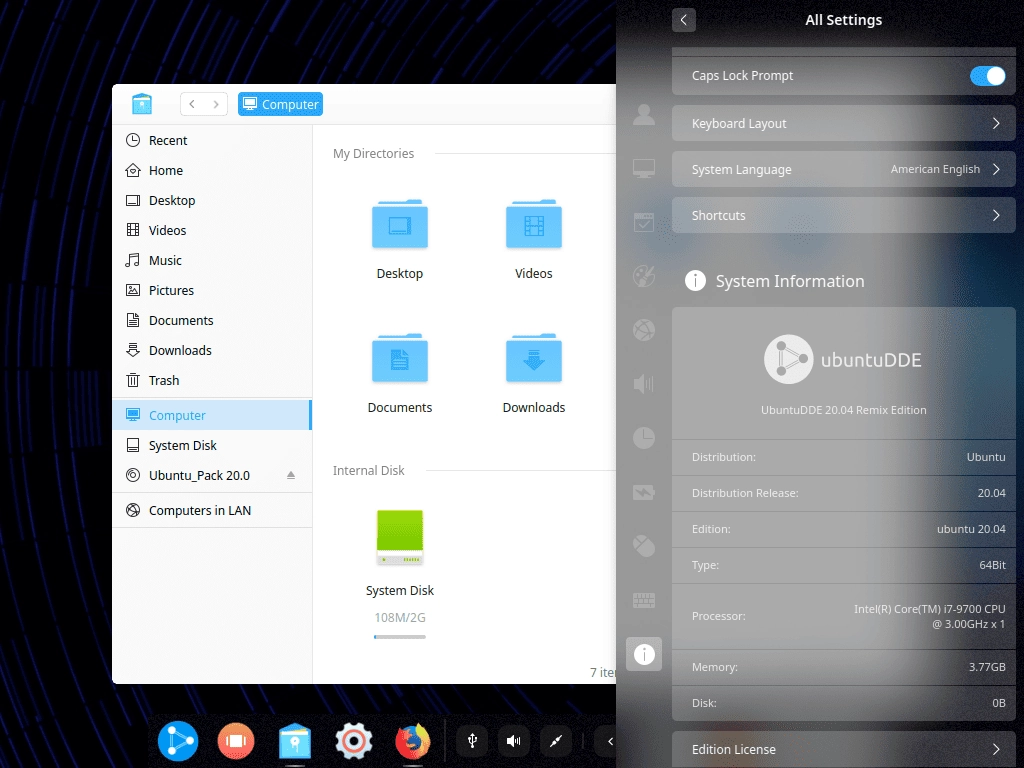The height and width of the screenshot is (768, 1024).
Task: Click Memory value 3.77GB
Action: pos(987,667)
